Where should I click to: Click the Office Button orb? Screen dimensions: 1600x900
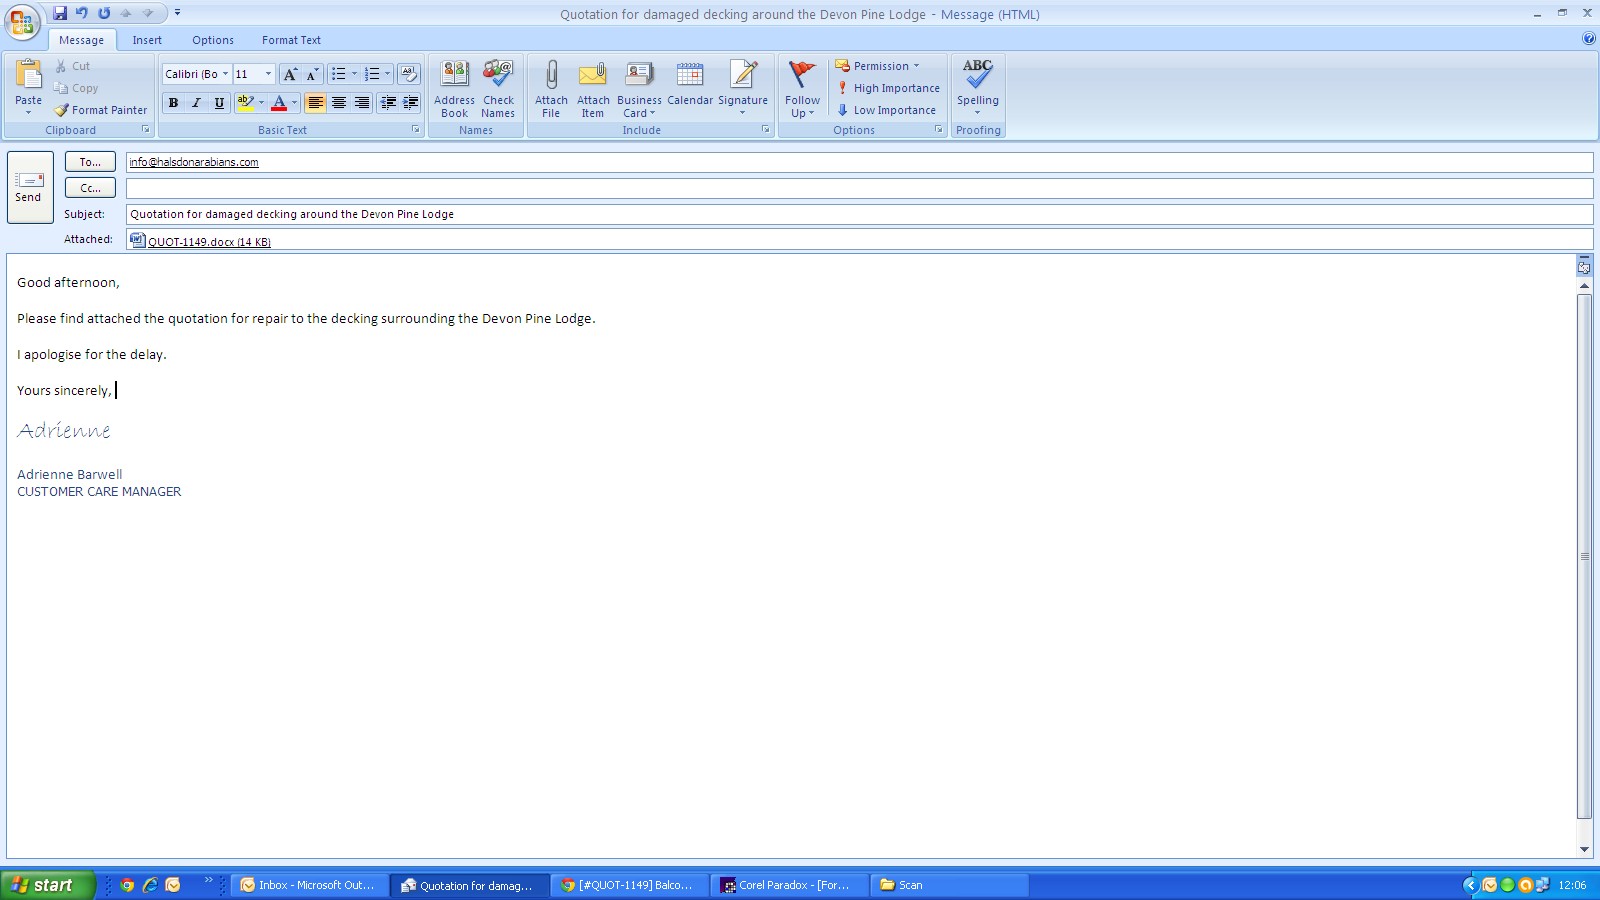(x=22, y=21)
